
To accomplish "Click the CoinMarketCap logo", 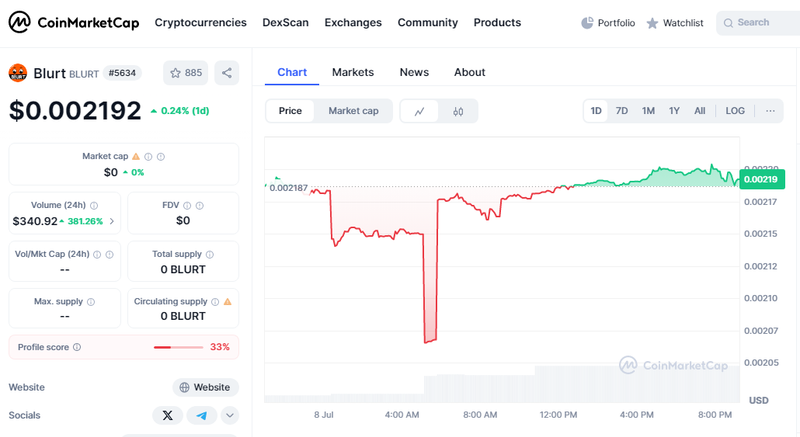I will click(x=74, y=22).
